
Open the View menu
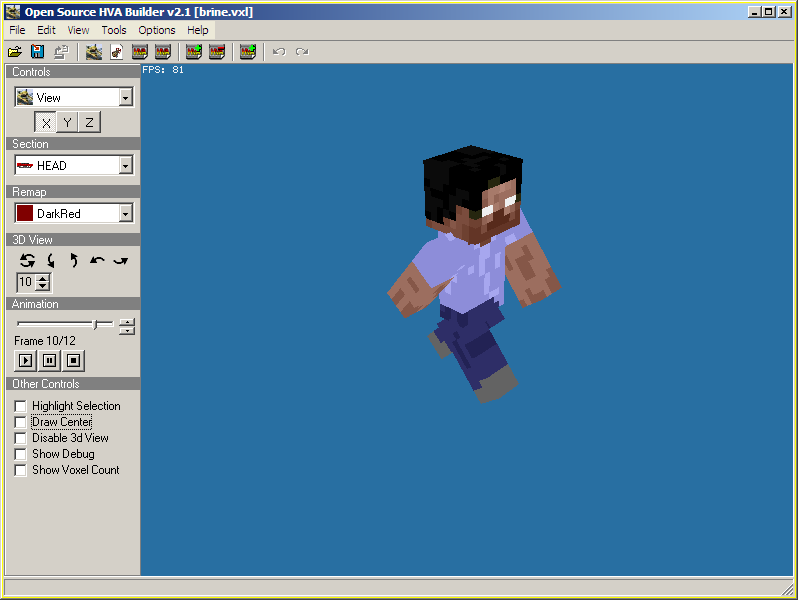click(78, 30)
